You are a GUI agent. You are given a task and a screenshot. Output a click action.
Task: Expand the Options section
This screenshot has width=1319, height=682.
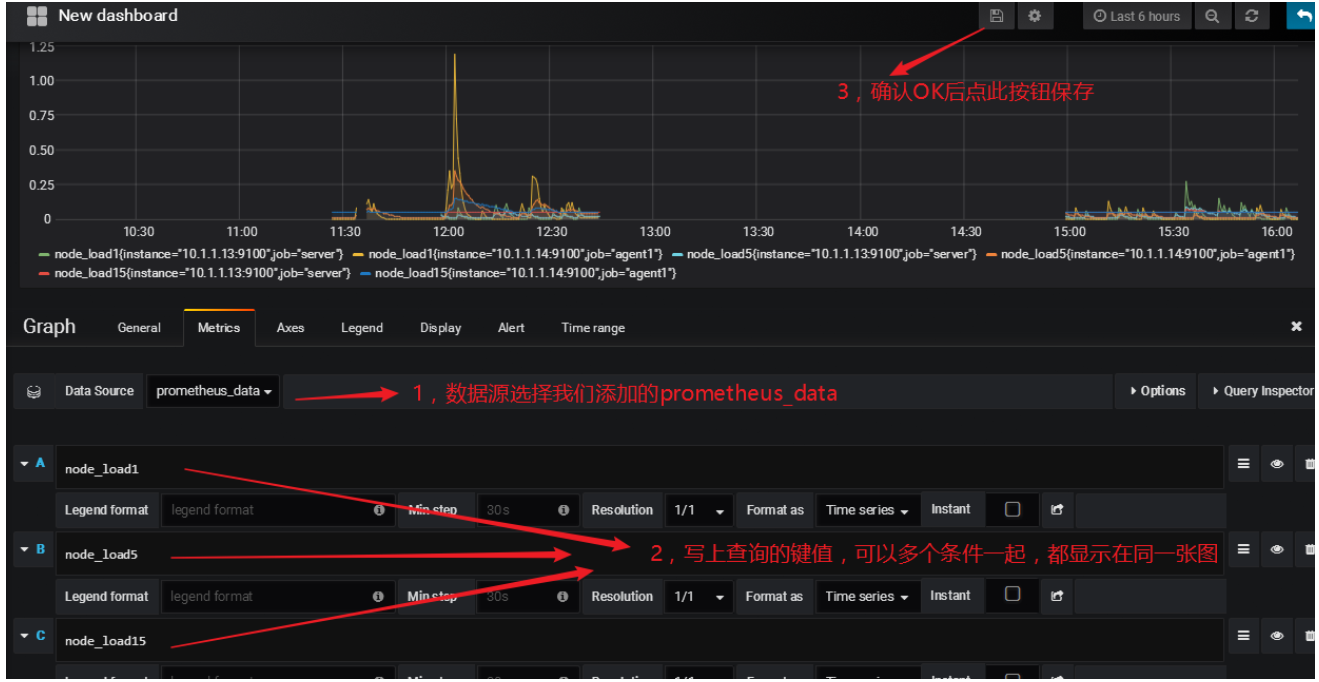(x=1157, y=391)
